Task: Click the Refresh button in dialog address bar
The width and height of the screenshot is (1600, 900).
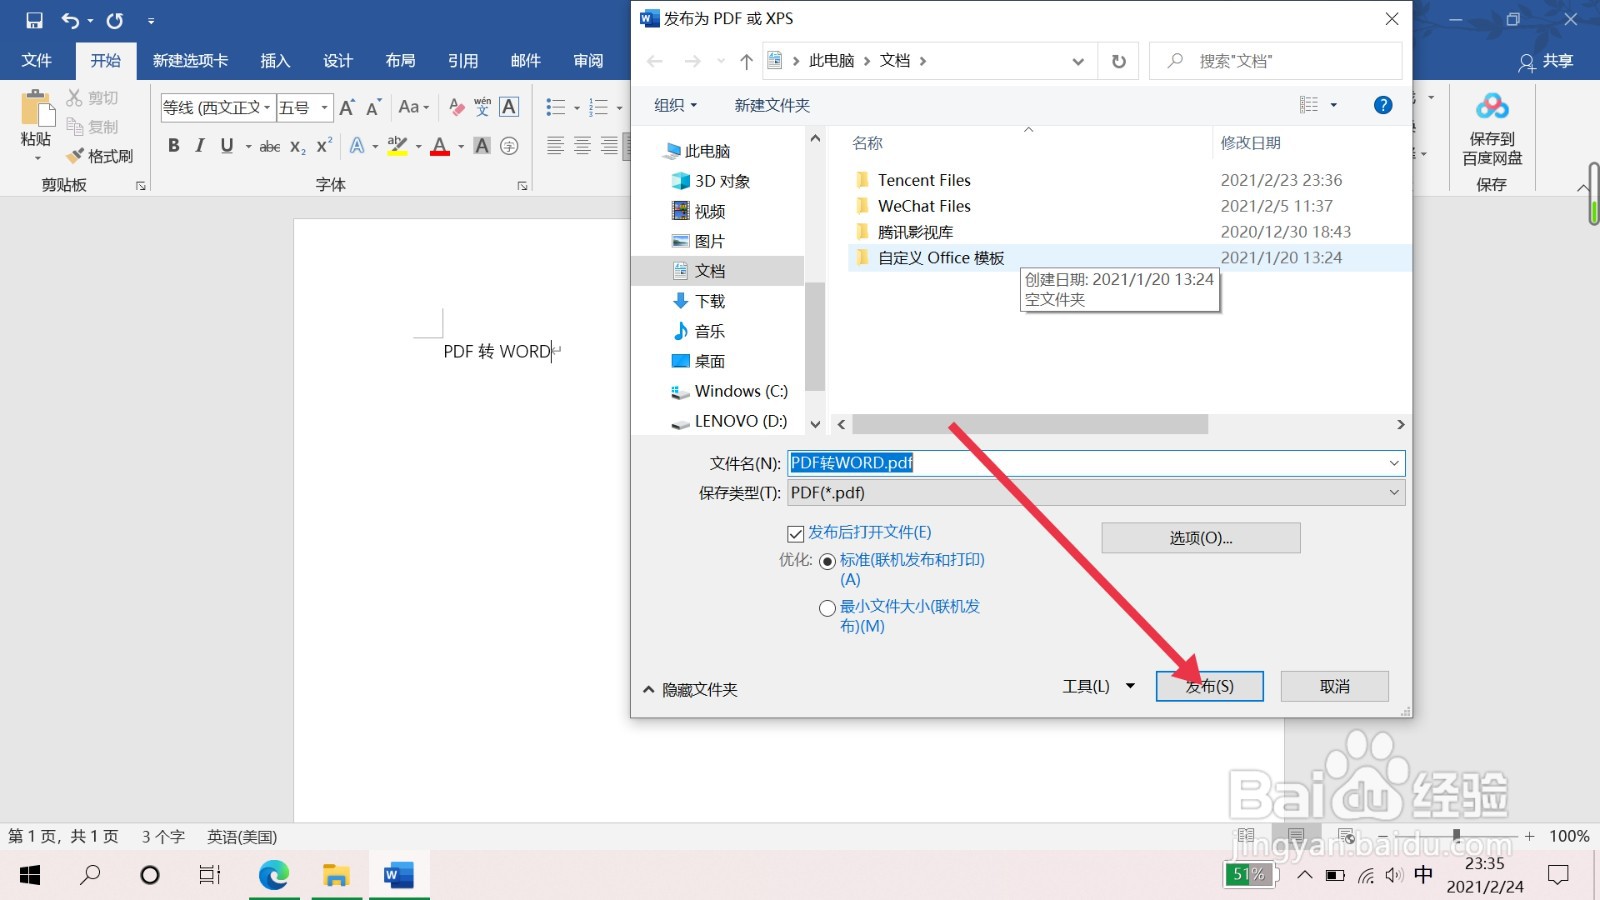Action: (1119, 61)
